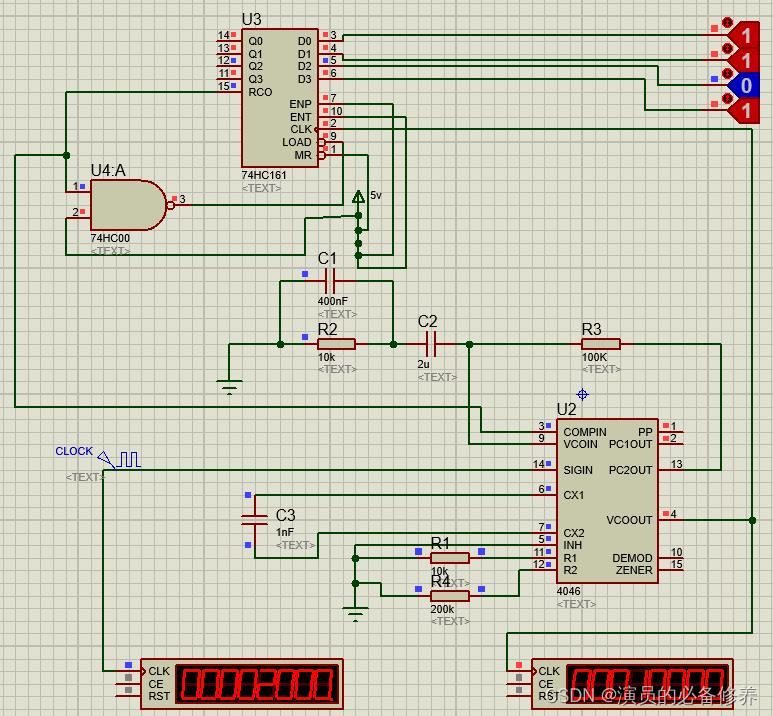Select the R2 resistor symbol
This screenshot has width=773, height=716.
pos(336,344)
